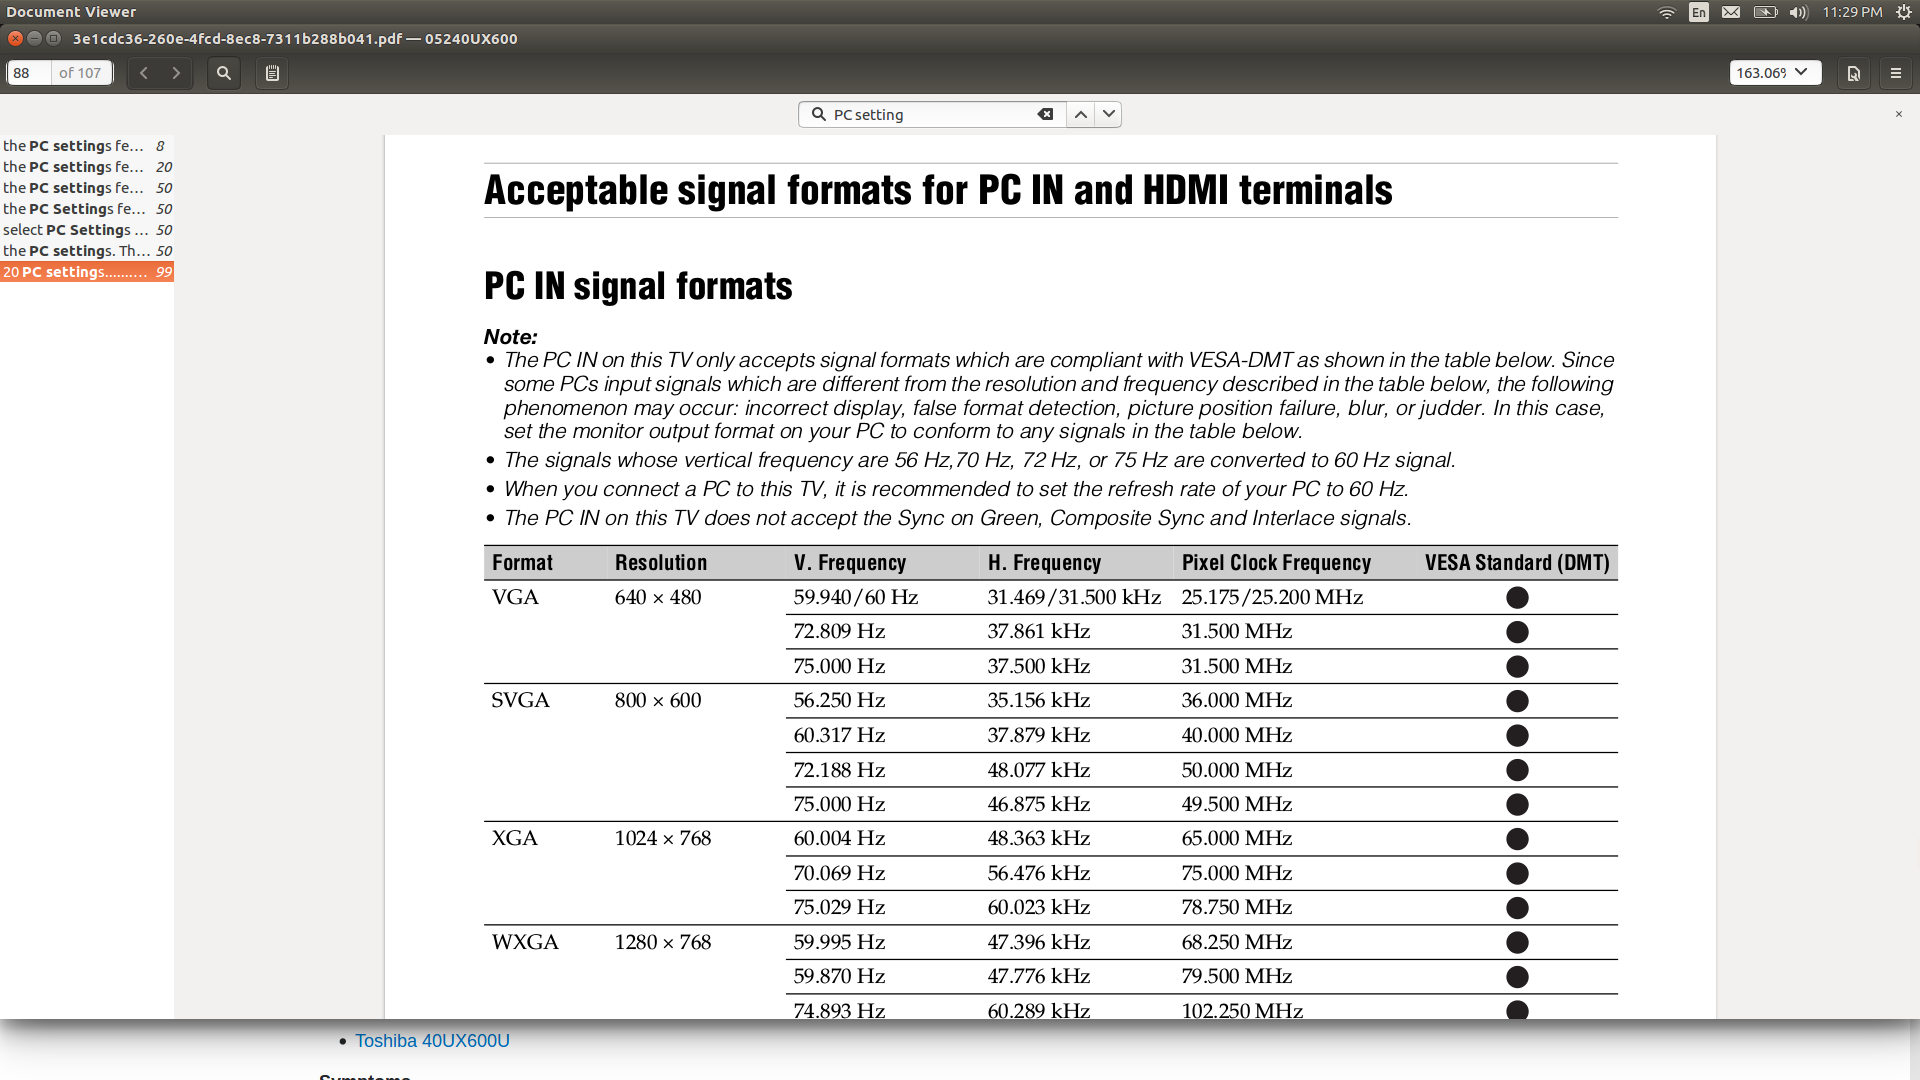
Task: Clear the PC setting search text
Action: click(1045, 114)
